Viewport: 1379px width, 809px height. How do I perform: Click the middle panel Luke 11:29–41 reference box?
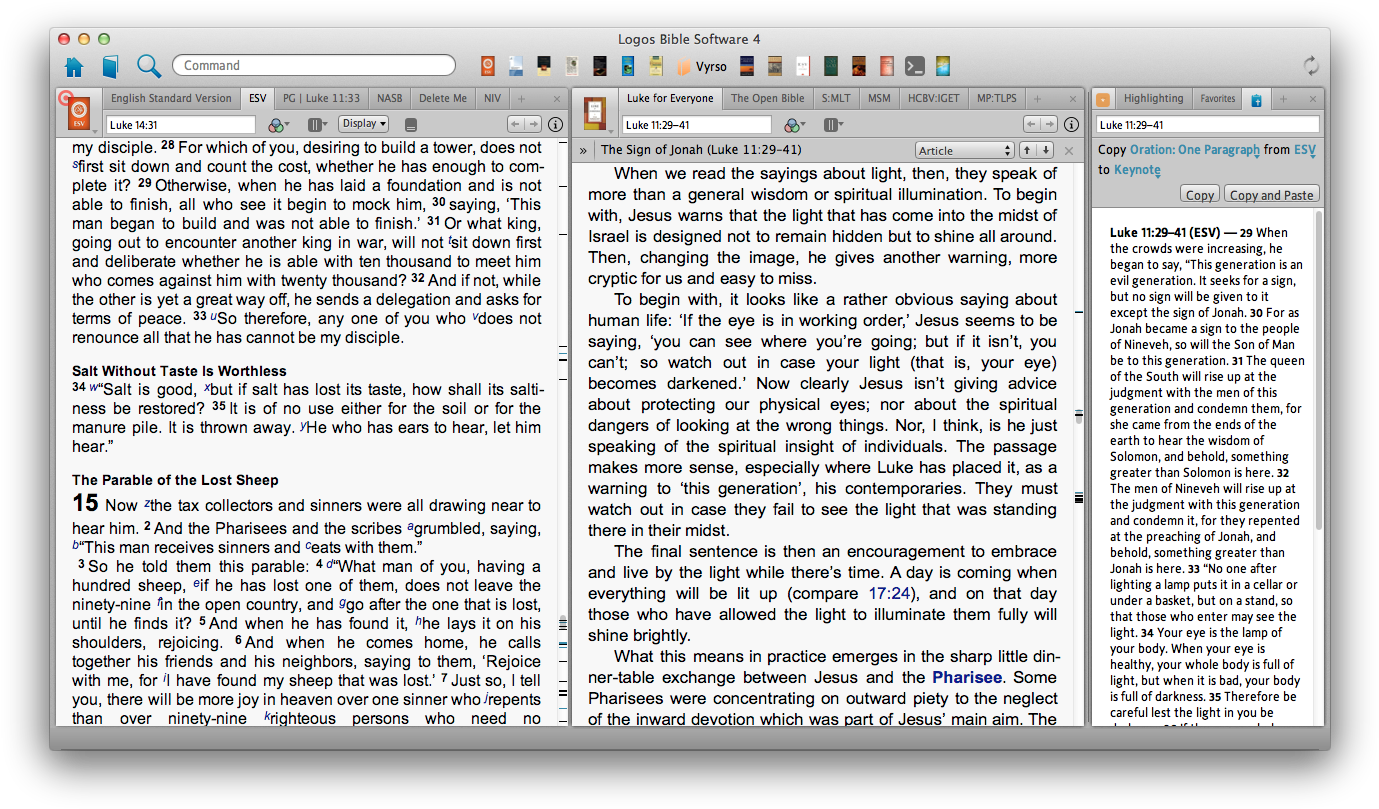click(x=696, y=125)
